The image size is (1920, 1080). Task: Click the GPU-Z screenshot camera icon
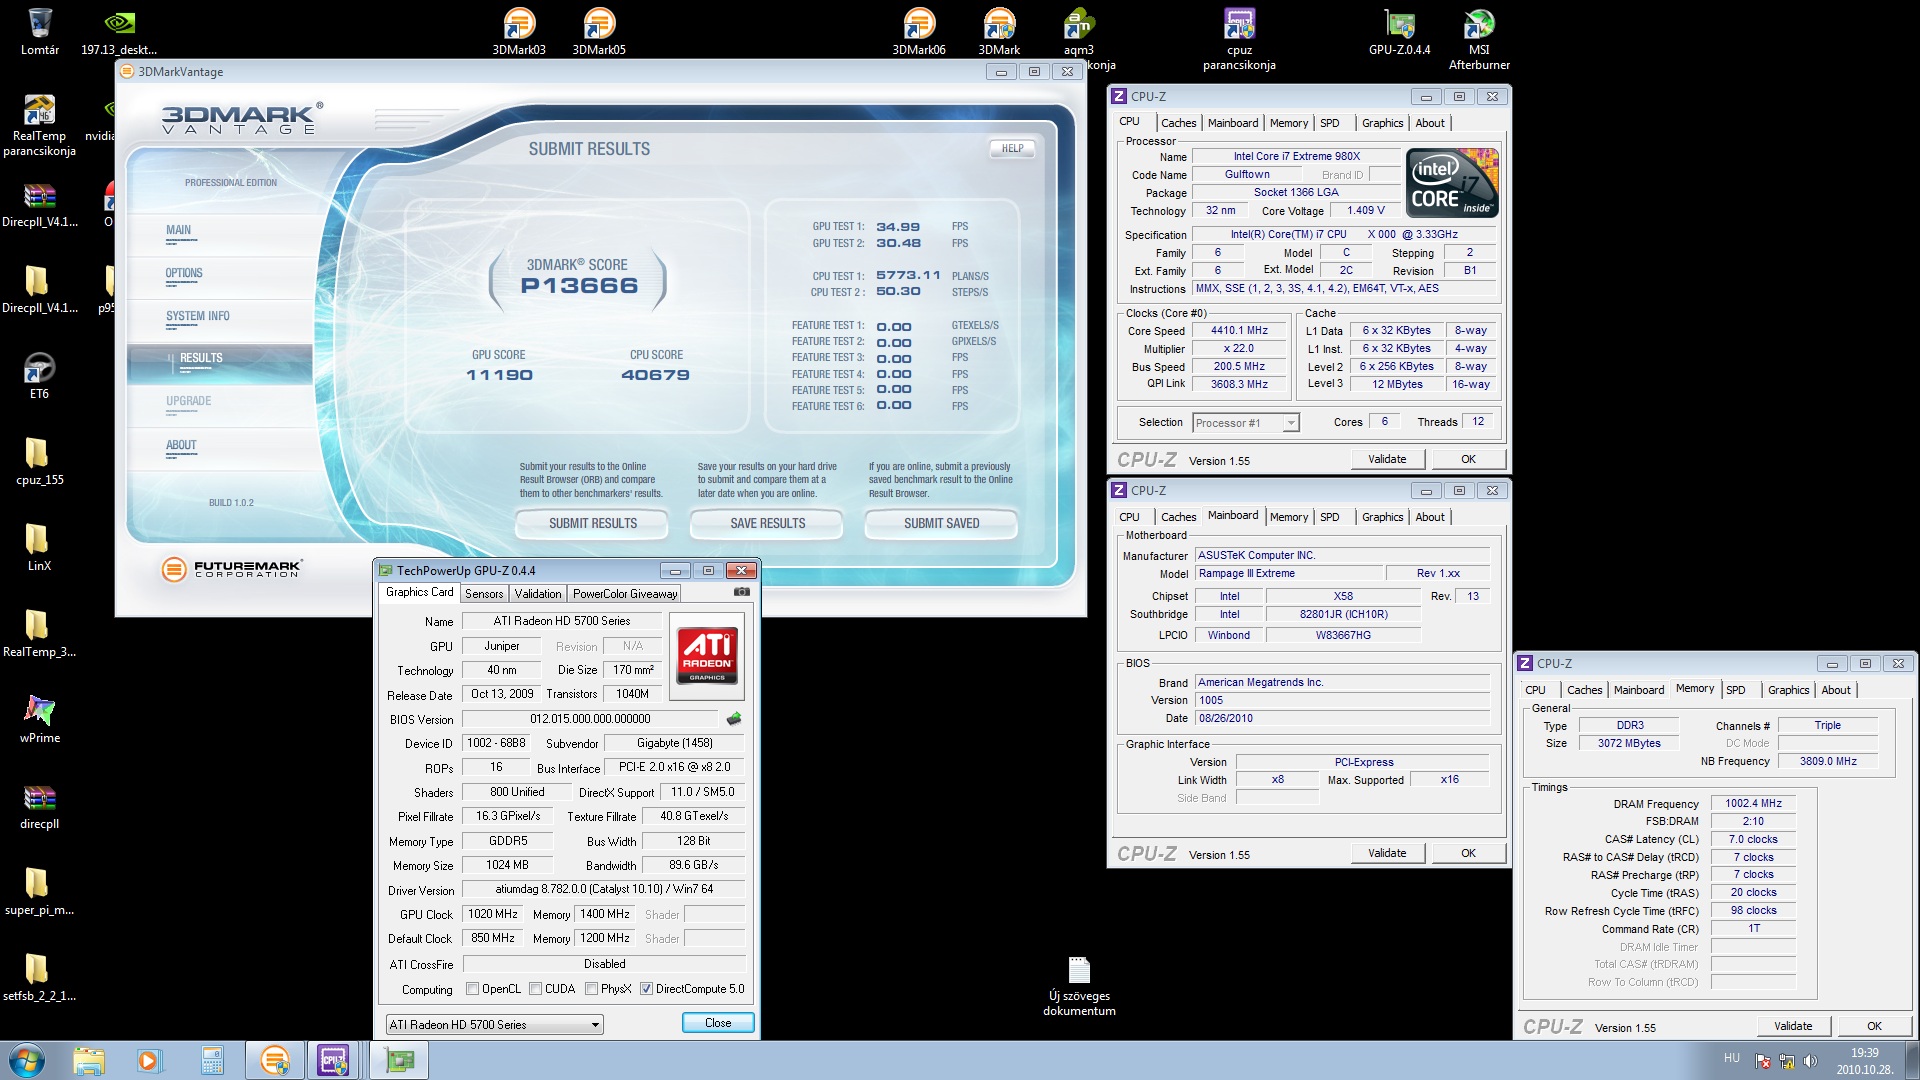(x=741, y=592)
